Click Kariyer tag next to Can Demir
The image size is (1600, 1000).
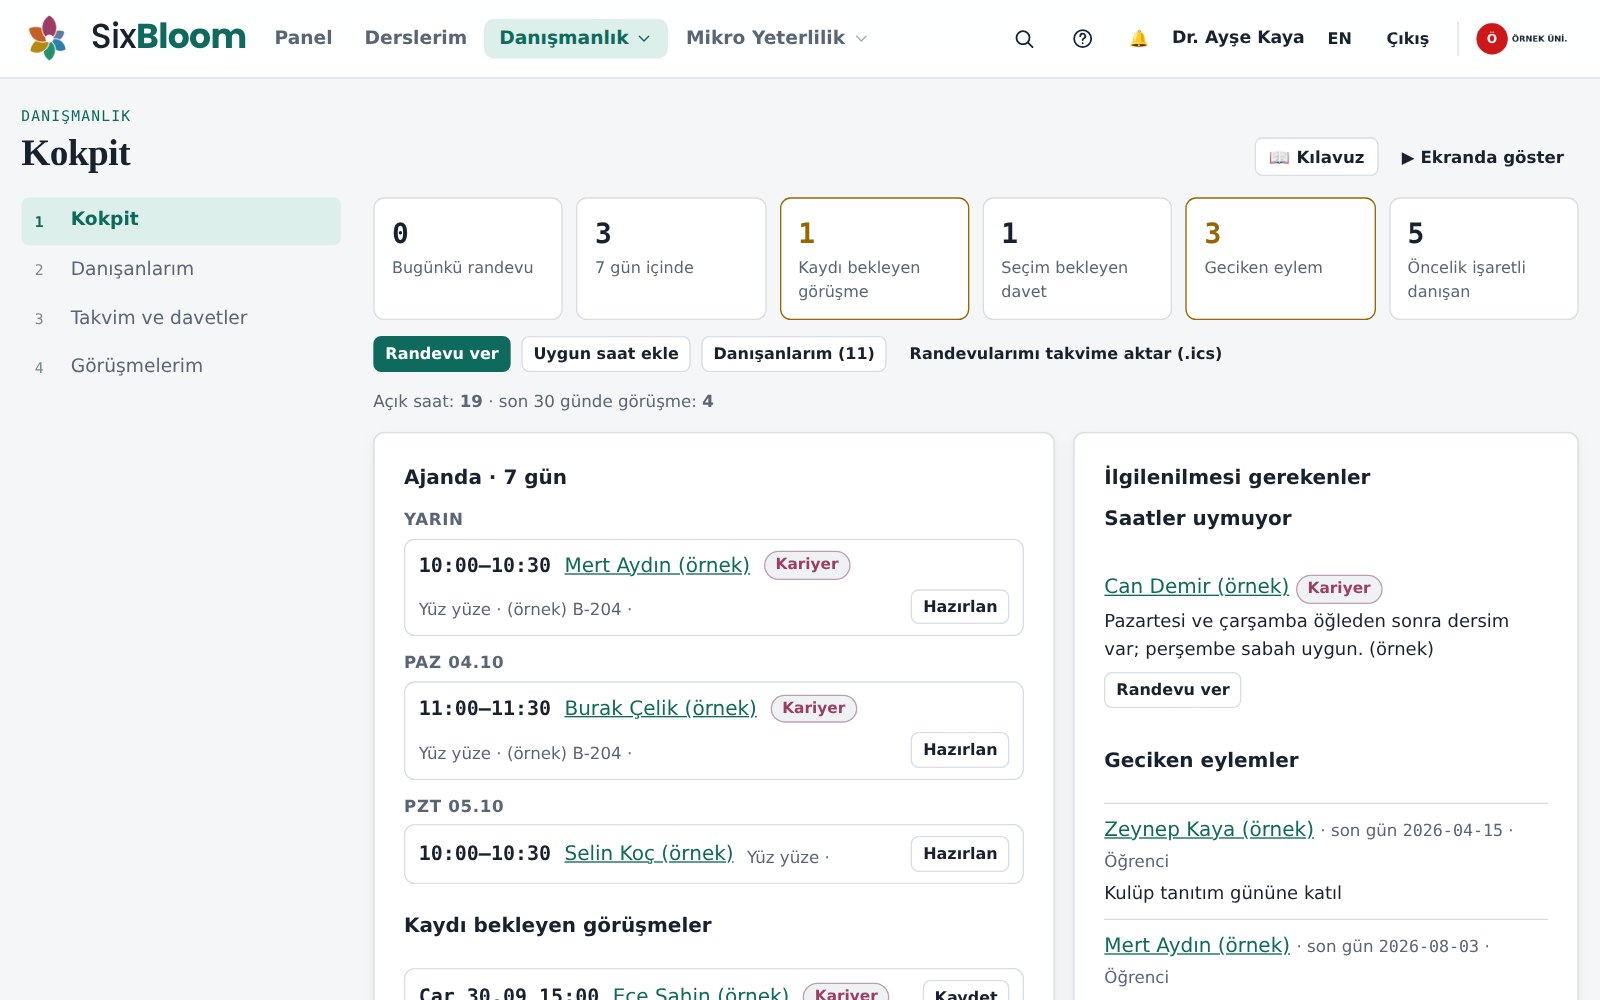click(x=1339, y=588)
